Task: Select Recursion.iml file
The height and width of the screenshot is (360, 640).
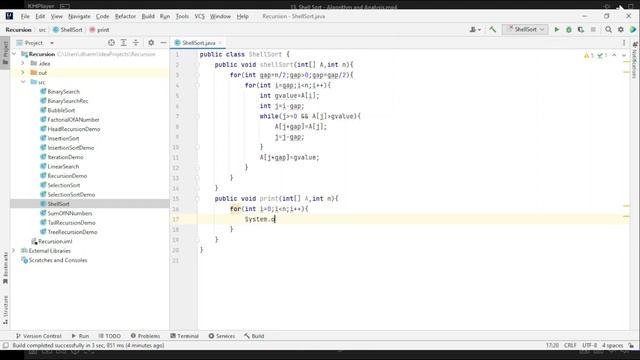Action: 55,241
